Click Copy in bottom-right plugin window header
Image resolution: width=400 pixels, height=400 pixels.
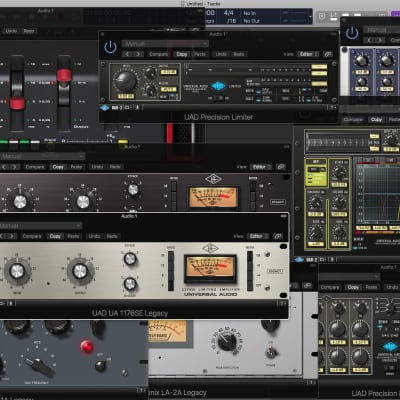353,287
